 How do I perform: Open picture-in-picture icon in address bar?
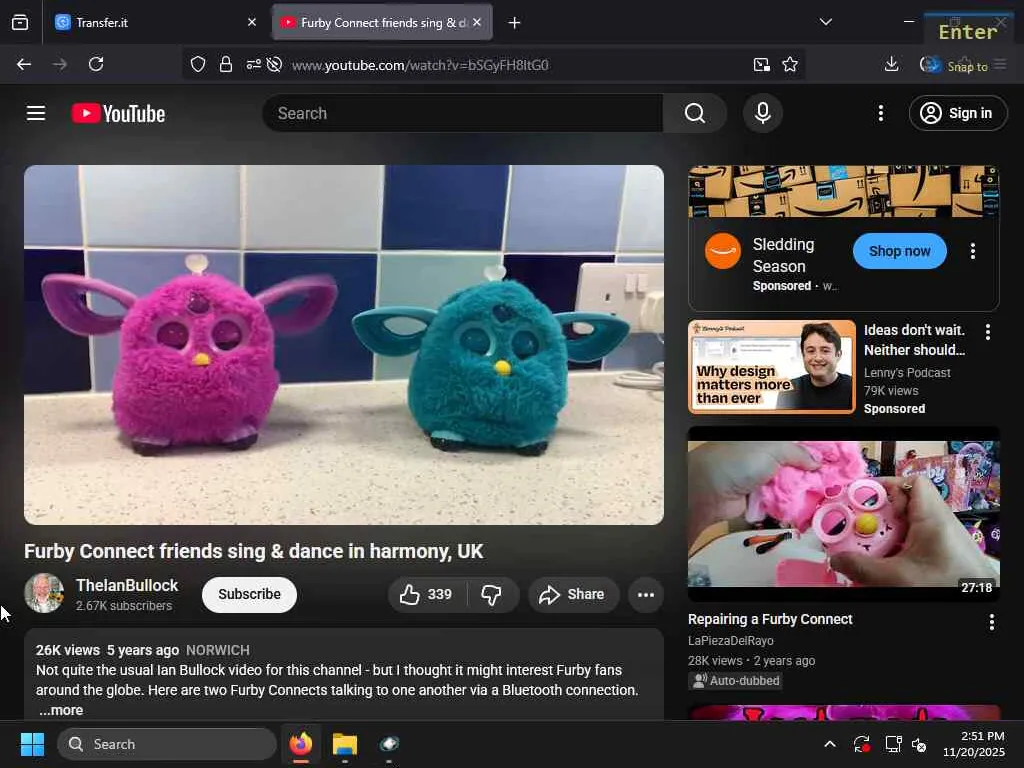(761, 64)
